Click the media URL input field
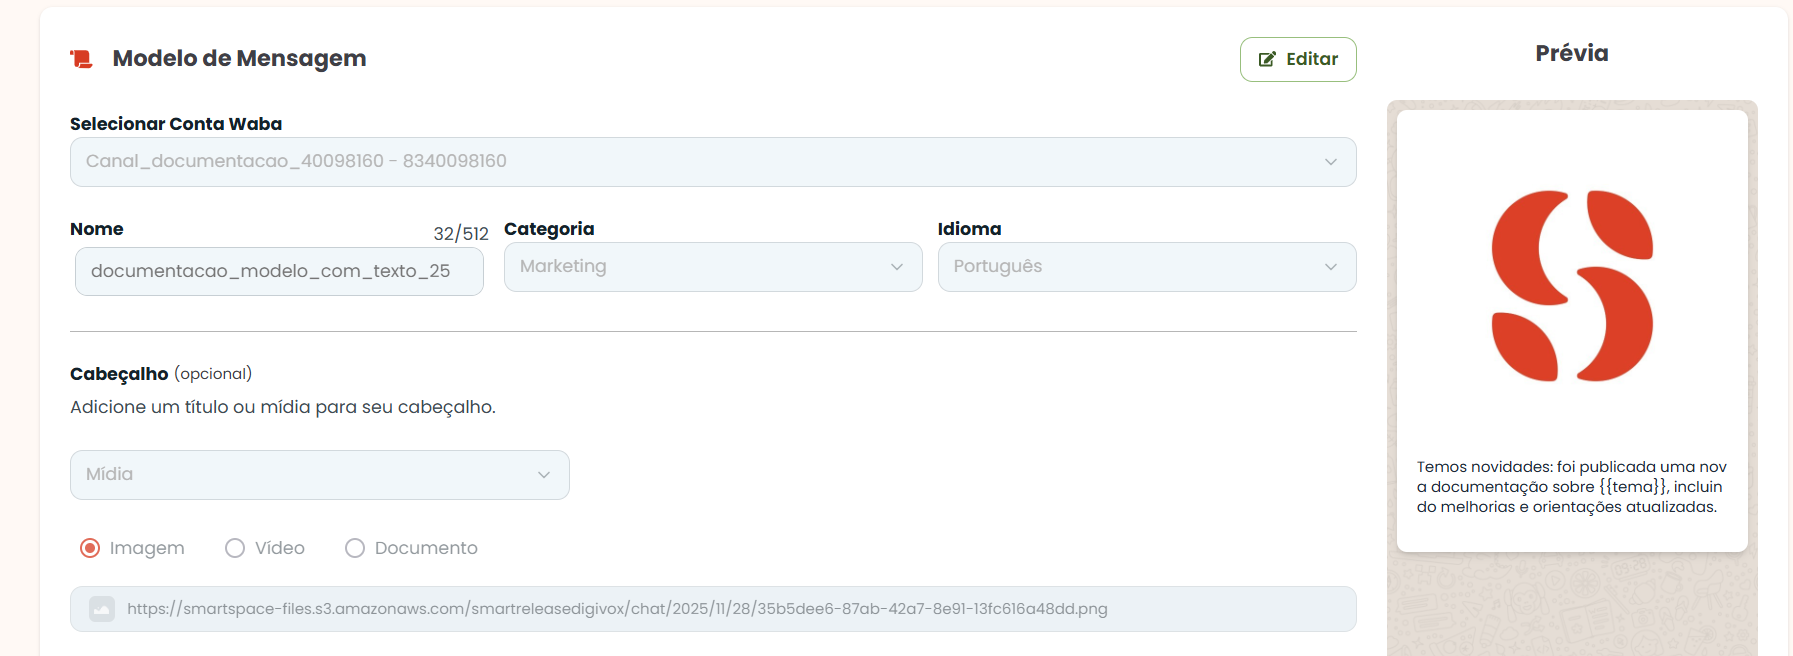This screenshot has height=656, width=1793. pyautogui.click(x=713, y=609)
